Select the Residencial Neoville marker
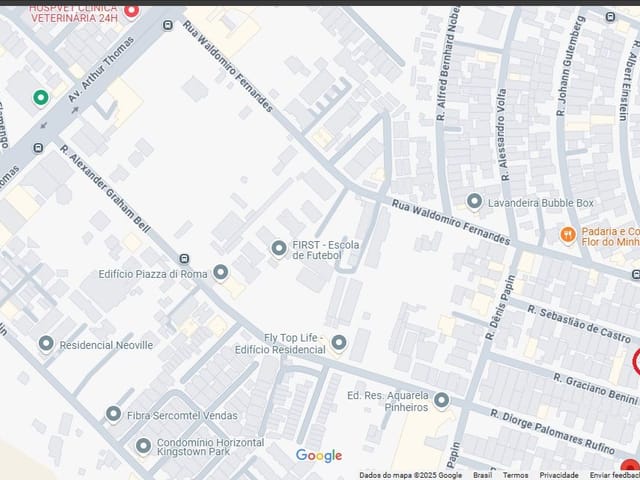The height and width of the screenshot is (480, 640). click(x=46, y=344)
